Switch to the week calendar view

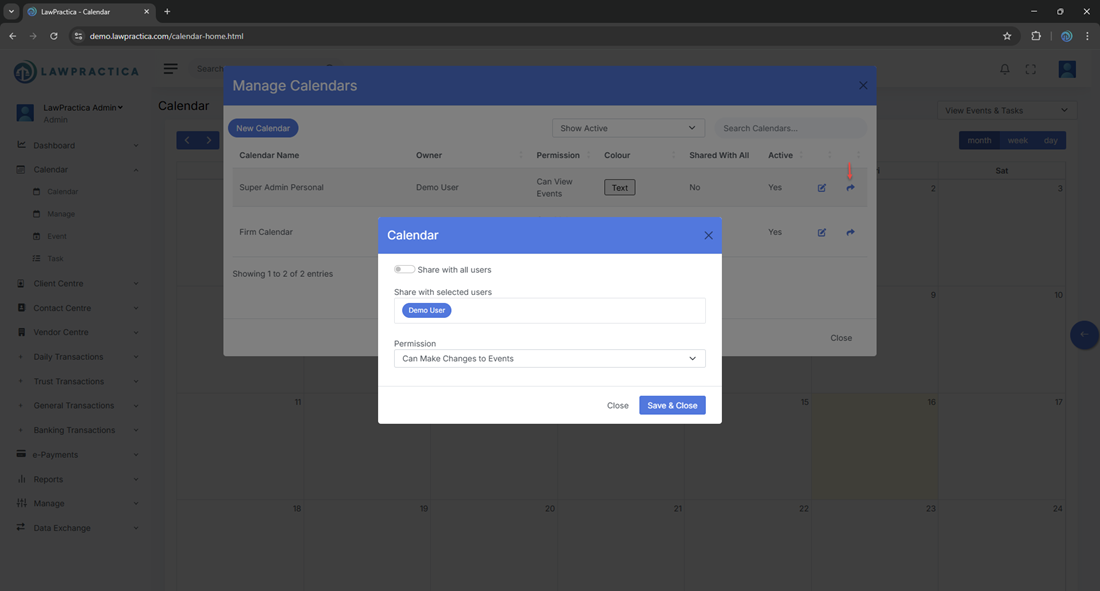pyautogui.click(x=1017, y=140)
